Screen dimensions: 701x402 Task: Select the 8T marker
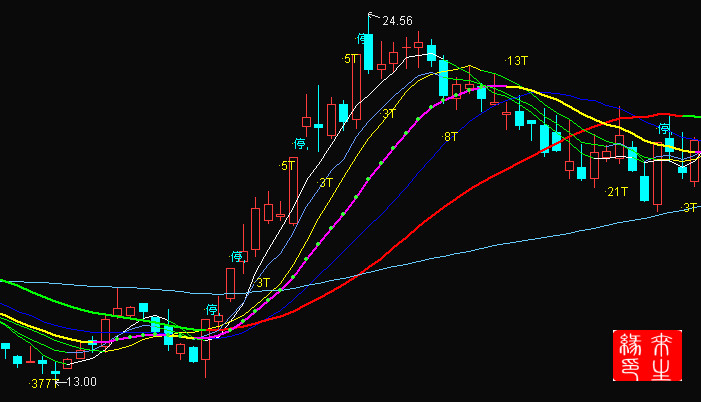(x=450, y=135)
